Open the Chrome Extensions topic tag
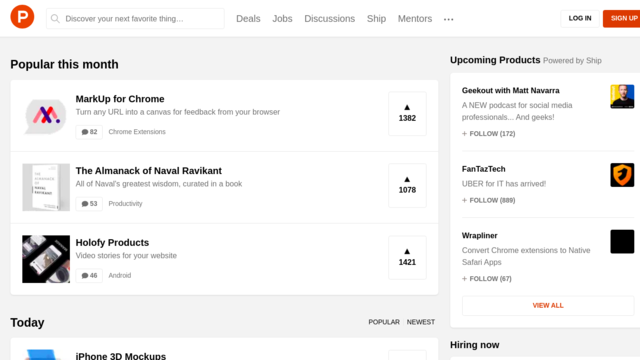This screenshot has width=640, height=360. [x=137, y=132]
